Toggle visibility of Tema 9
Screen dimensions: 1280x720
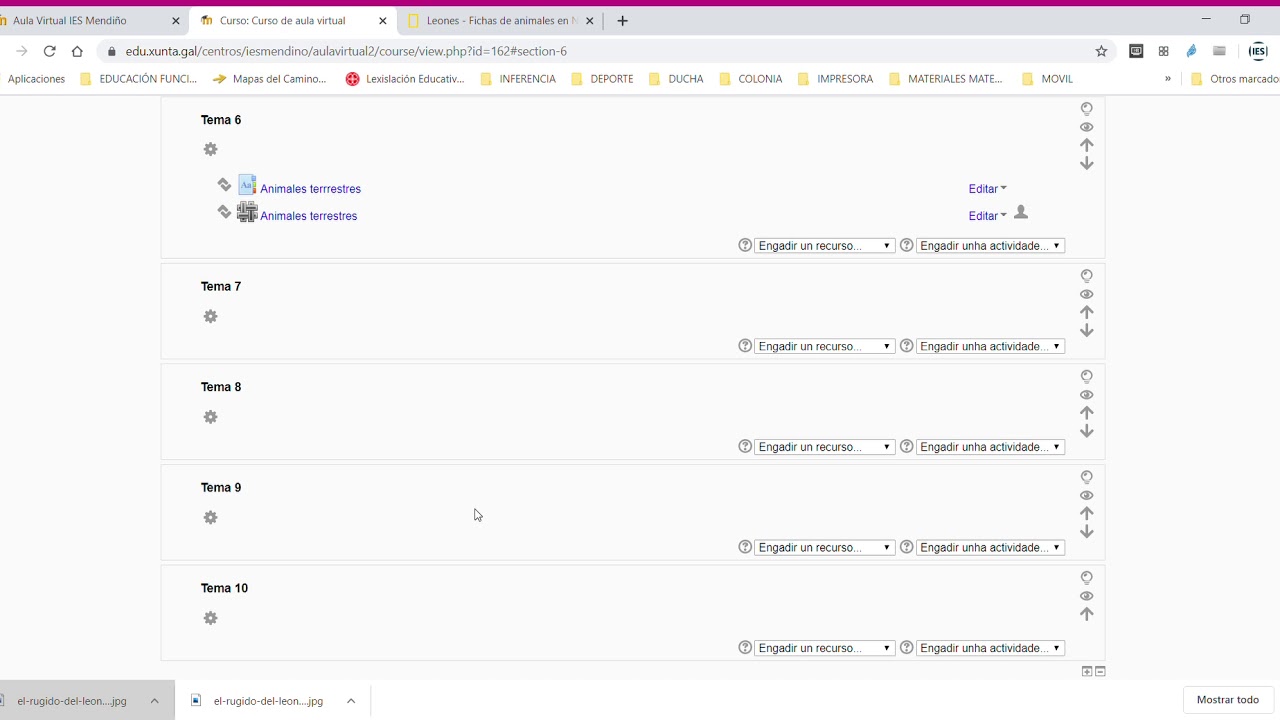pyautogui.click(x=1087, y=495)
